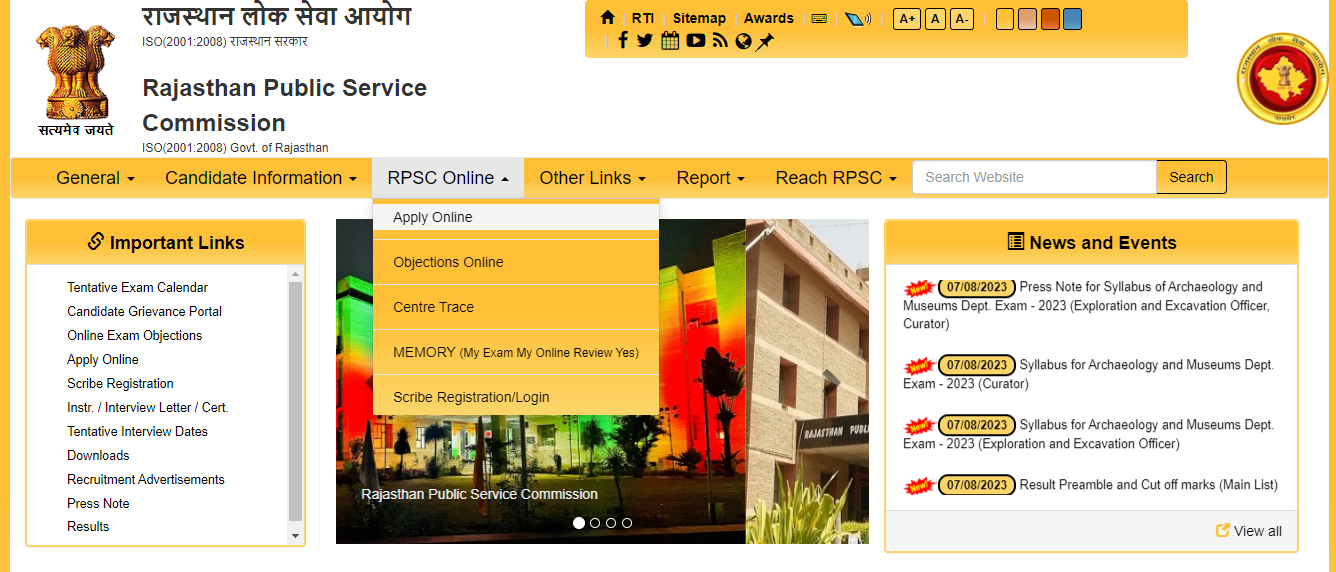Viewport: 1336px width, 572px height.
Task: Click the View all external link icon
Action: [1222, 530]
